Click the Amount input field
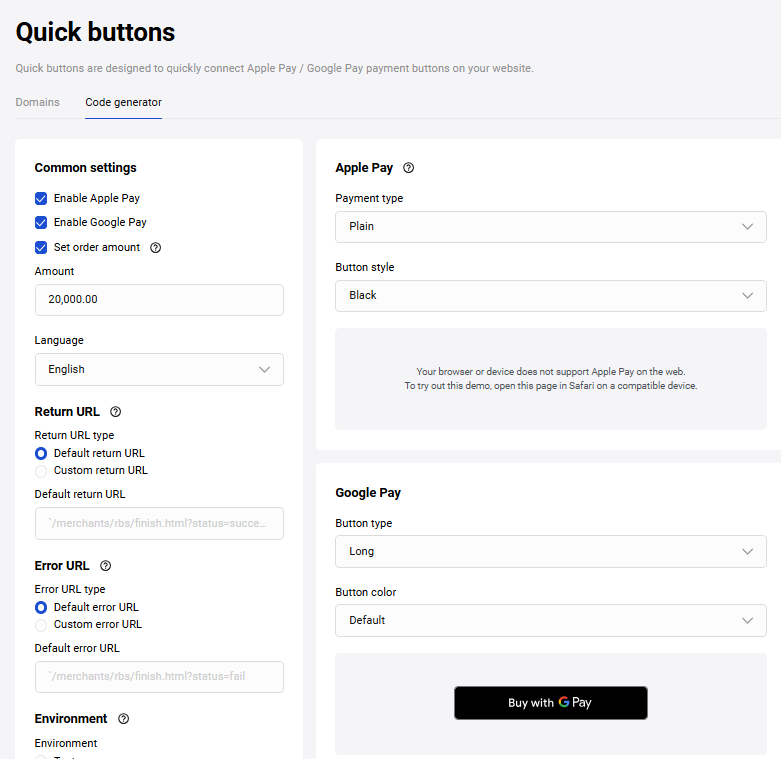Viewport: 781px width, 759px height. pos(159,300)
